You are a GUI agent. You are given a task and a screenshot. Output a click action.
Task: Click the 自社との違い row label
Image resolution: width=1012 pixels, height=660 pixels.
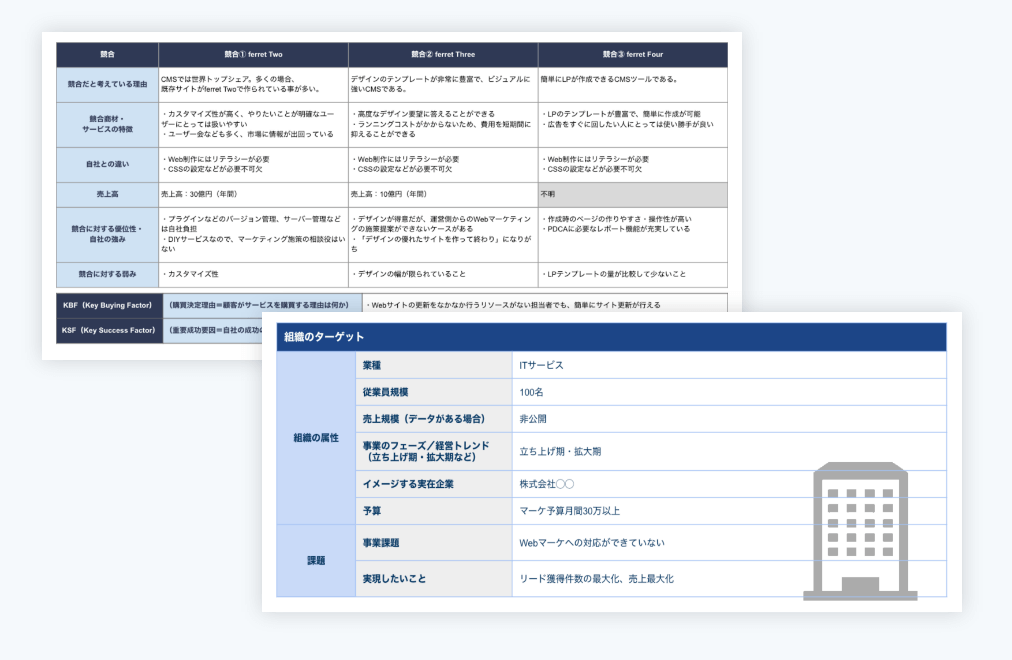[x=107, y=165]
